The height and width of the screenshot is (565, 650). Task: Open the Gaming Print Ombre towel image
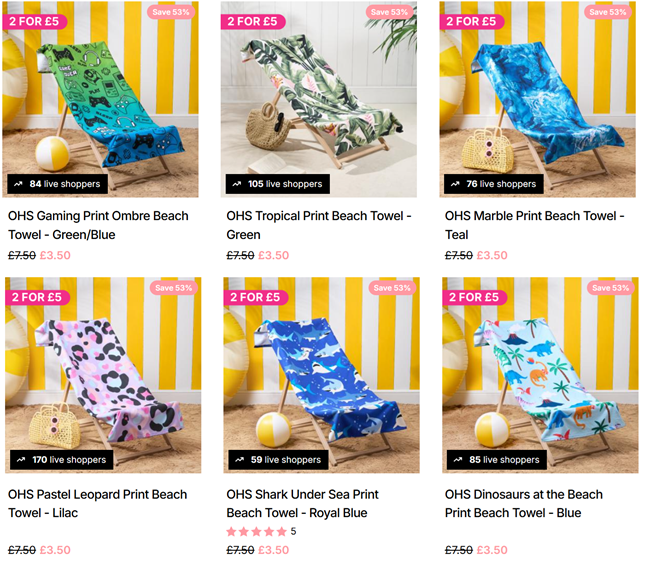pyautogui.click(x=100, y=99)
